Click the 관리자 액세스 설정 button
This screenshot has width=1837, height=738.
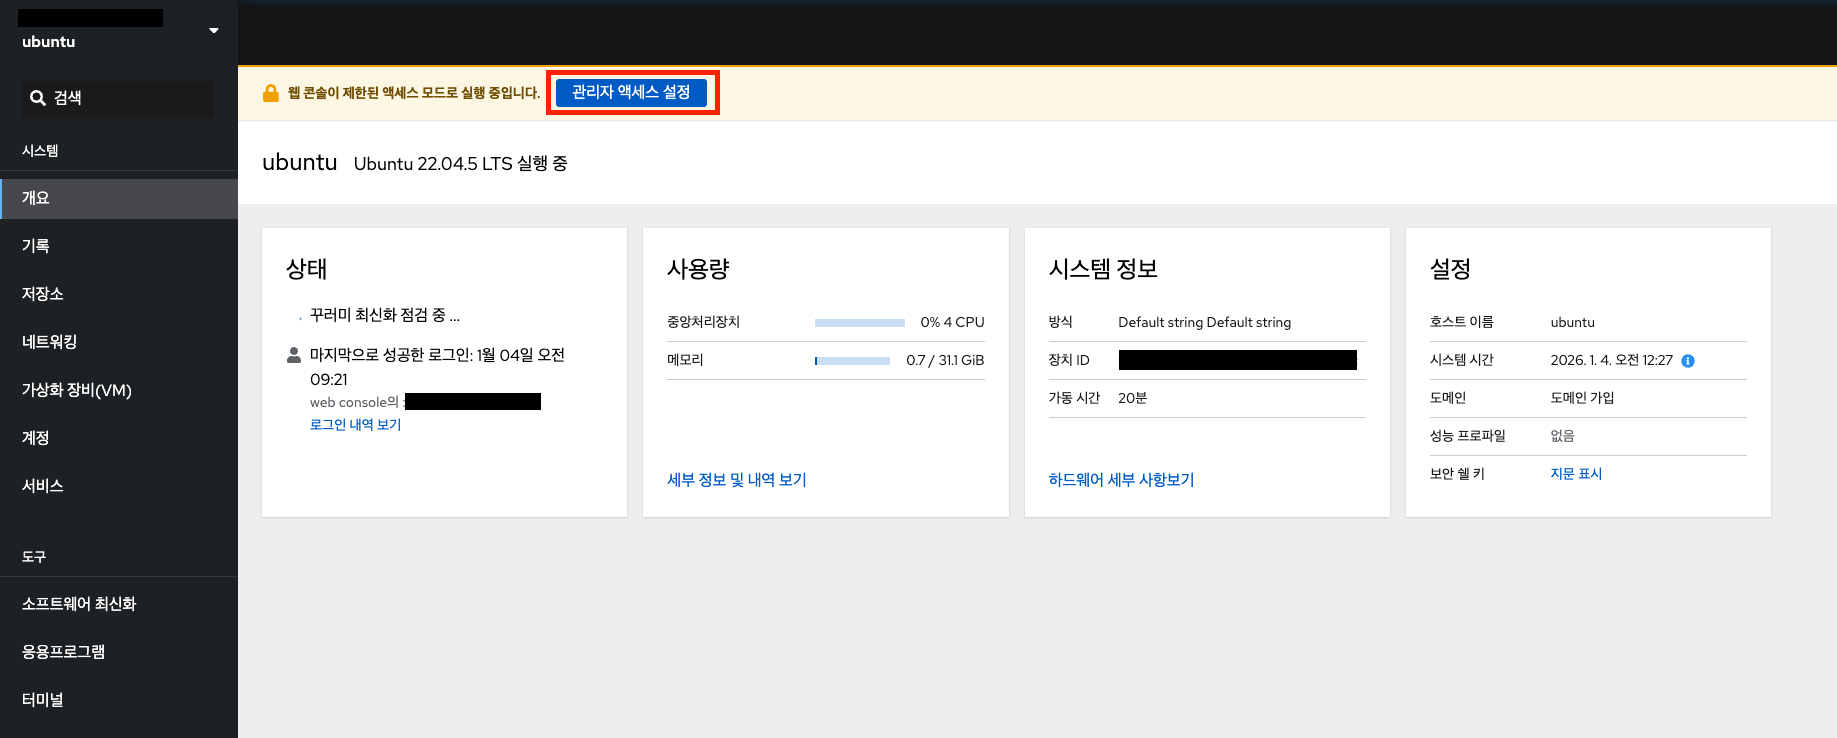(x=631, y=92)
